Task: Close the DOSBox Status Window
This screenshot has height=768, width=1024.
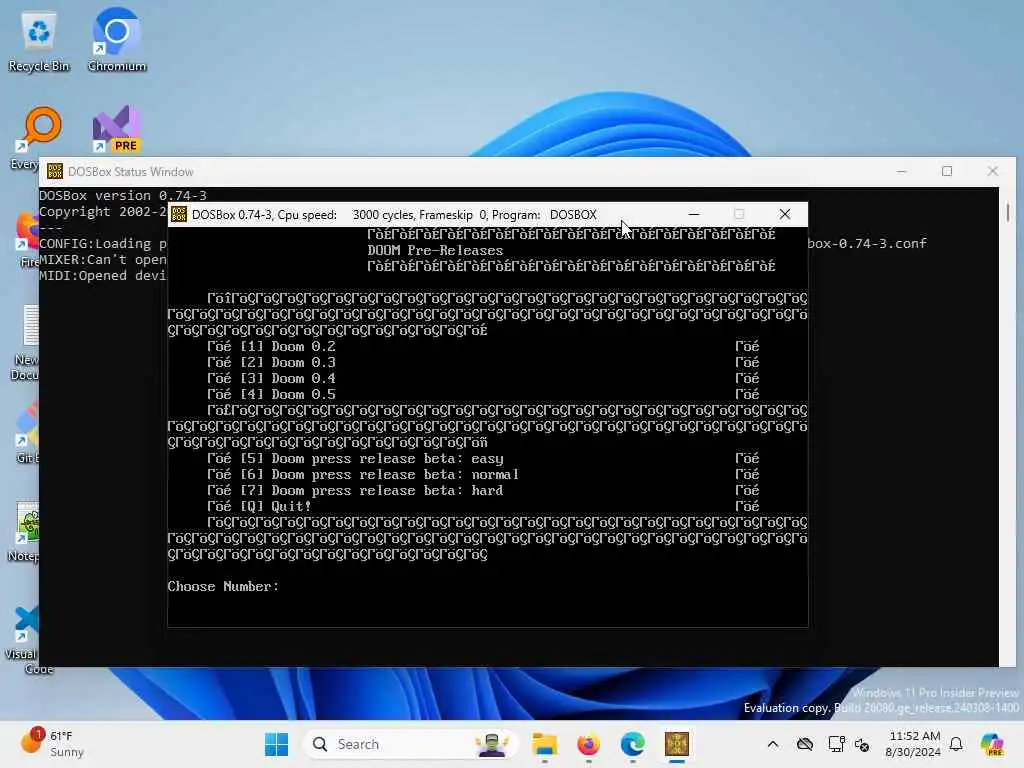Action: click(x=993, y=171)
